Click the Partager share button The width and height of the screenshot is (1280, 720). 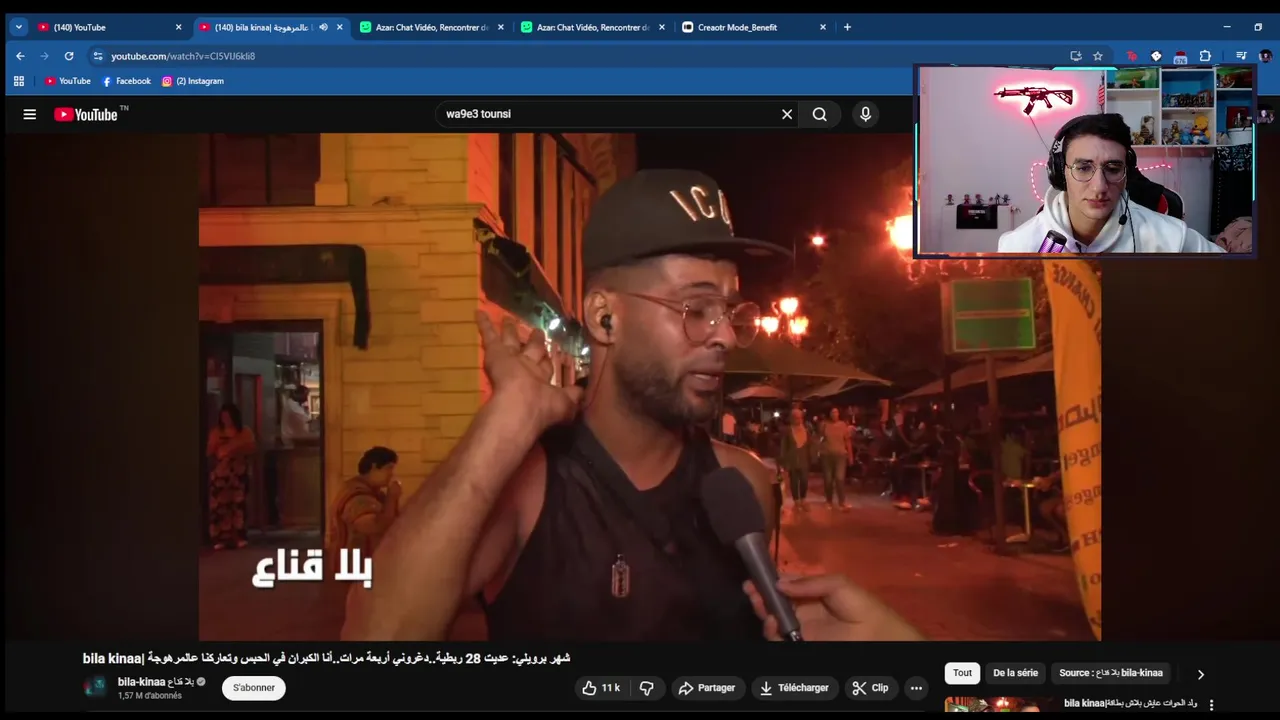coord(706,688)
